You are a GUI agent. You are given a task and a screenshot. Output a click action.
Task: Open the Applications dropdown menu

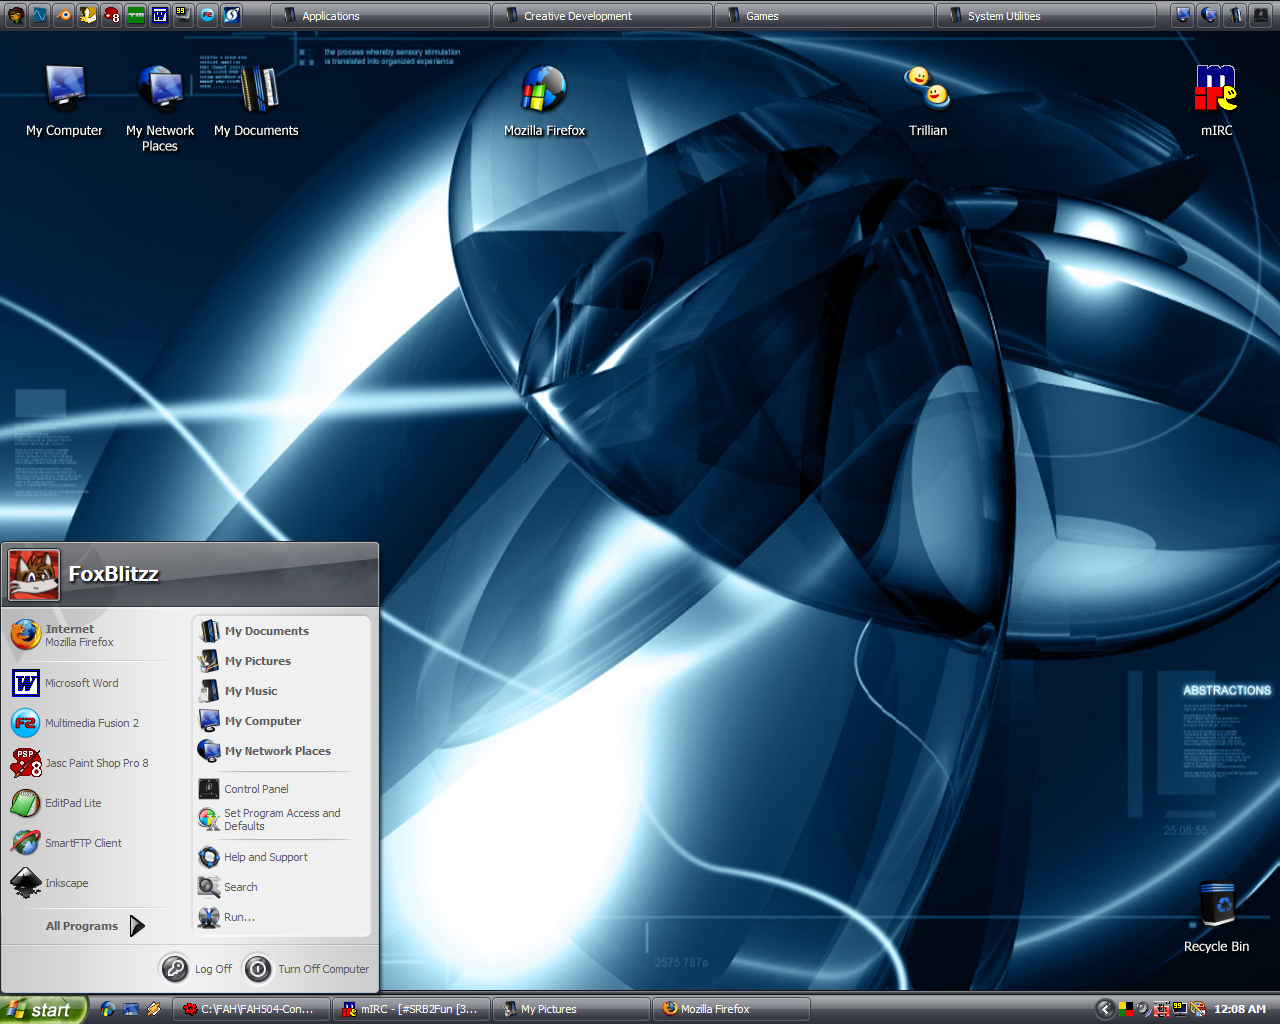coord(380,16)
